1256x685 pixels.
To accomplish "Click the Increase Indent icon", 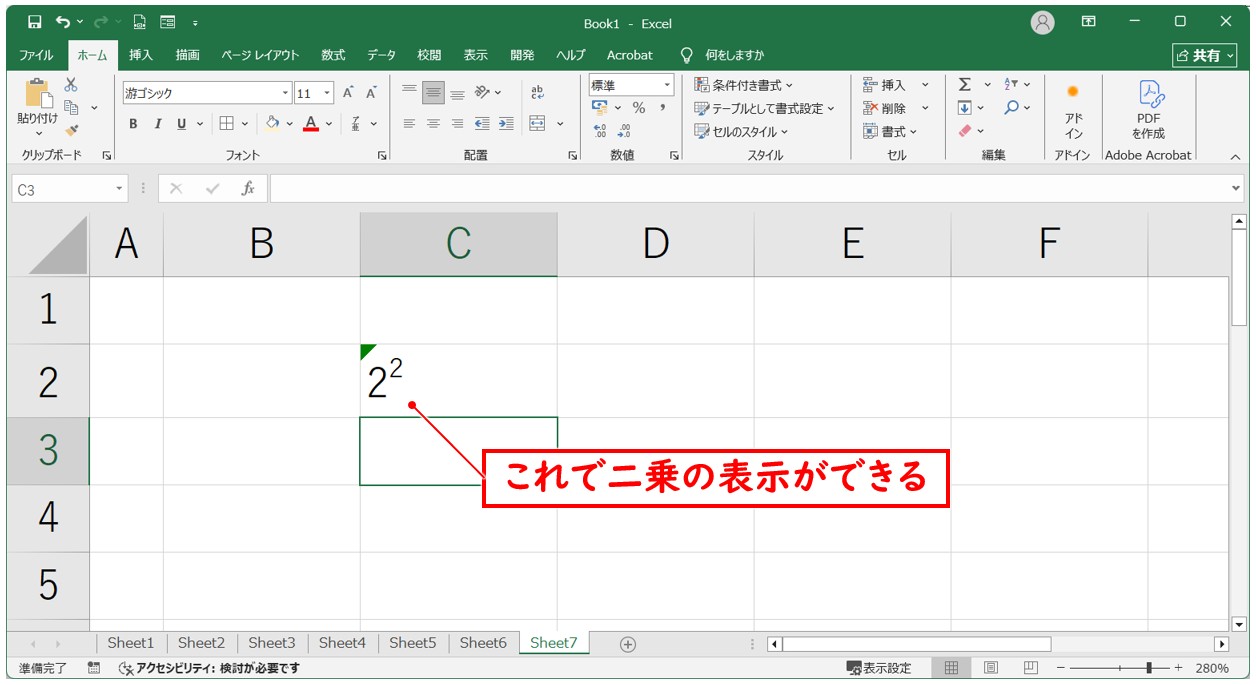I will 506,124.
